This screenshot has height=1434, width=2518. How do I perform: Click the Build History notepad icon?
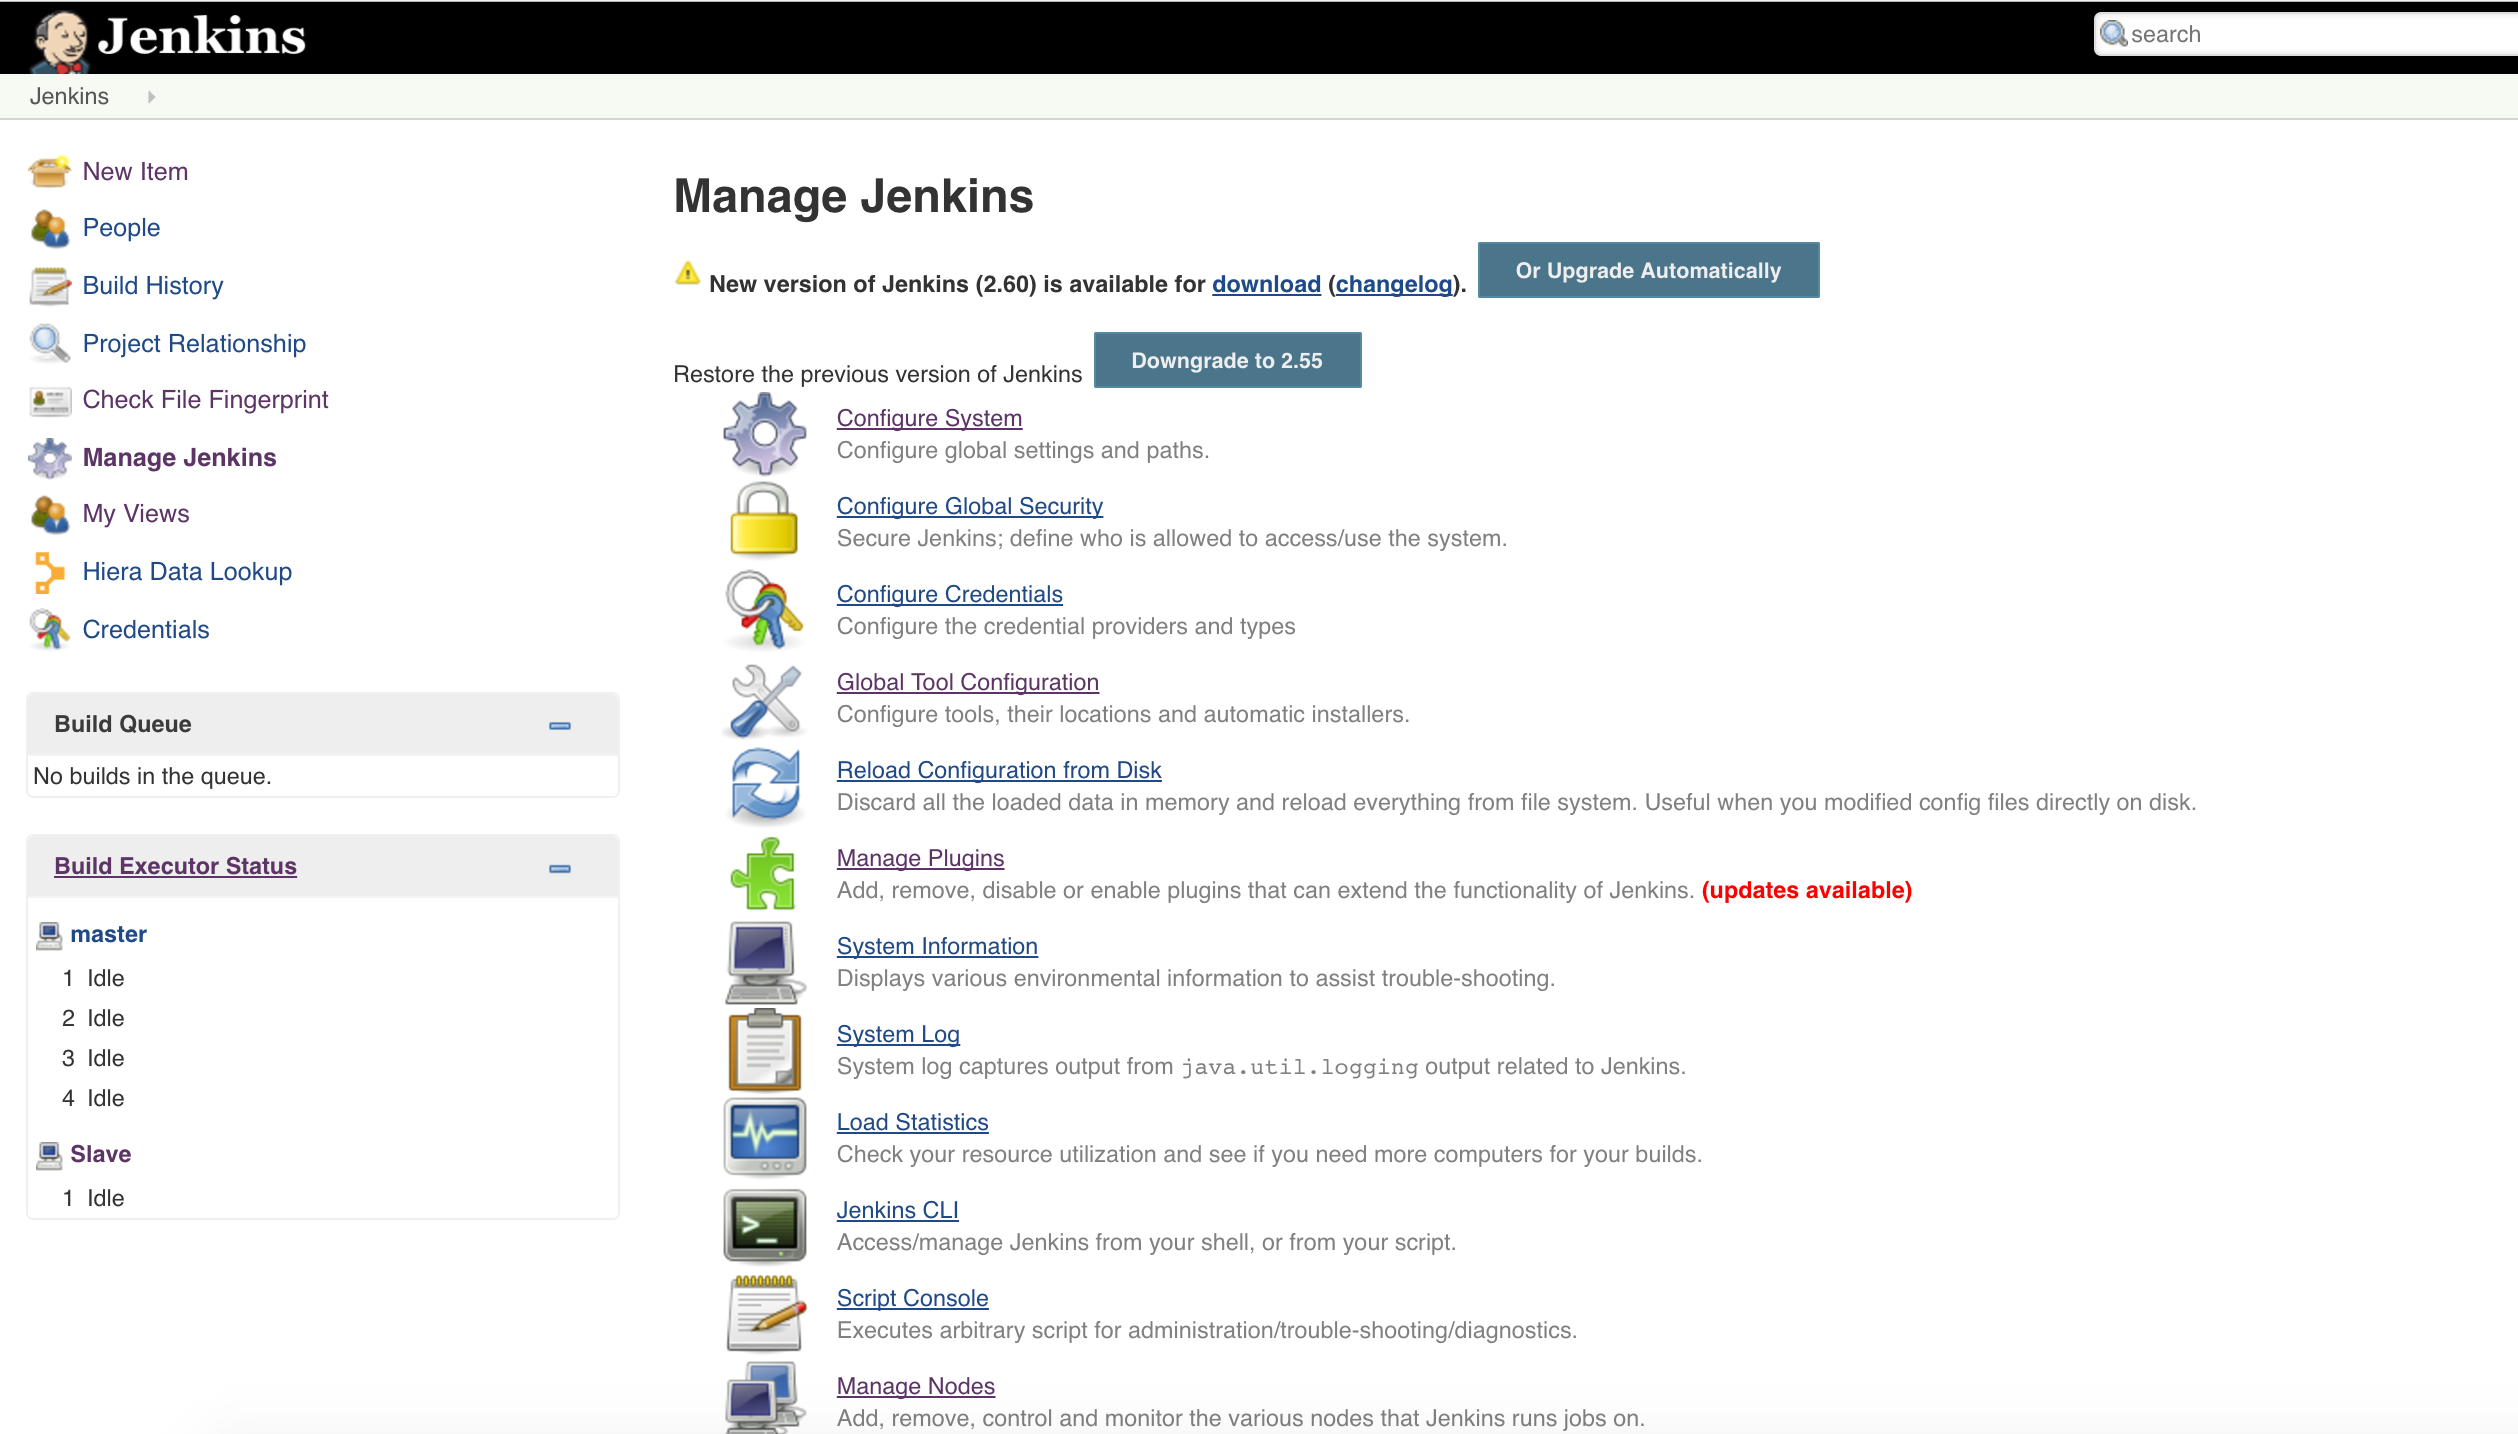[49, 286]
